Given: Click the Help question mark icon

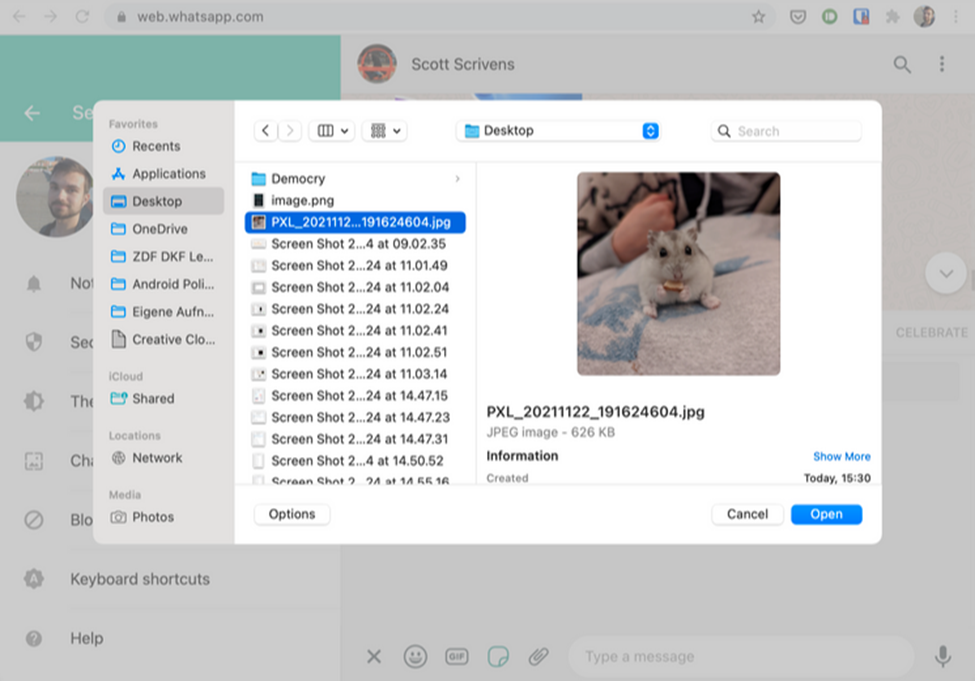Looking at the screenshot, I should (x=34, y=638).
